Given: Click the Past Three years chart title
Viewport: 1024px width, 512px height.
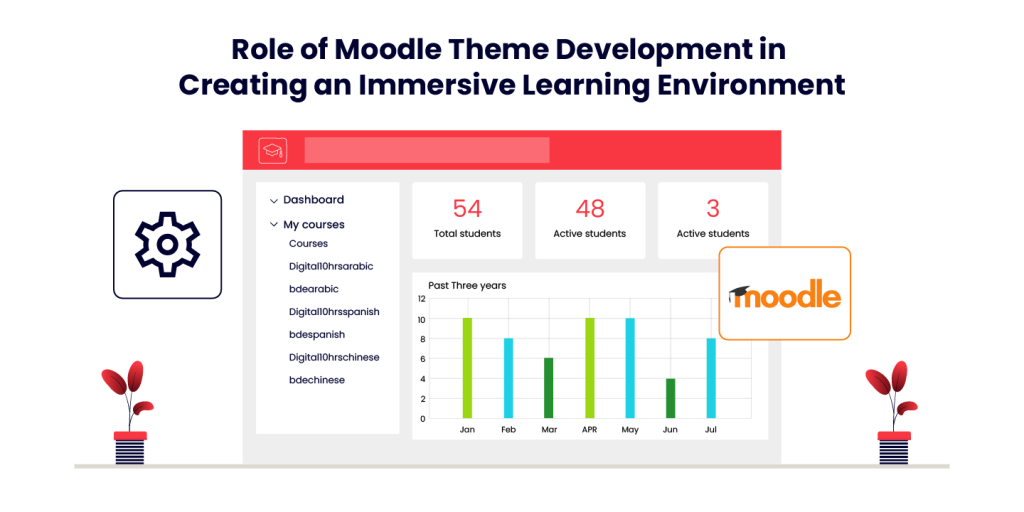Looking at the screenshot, I should tap(467, 285).
